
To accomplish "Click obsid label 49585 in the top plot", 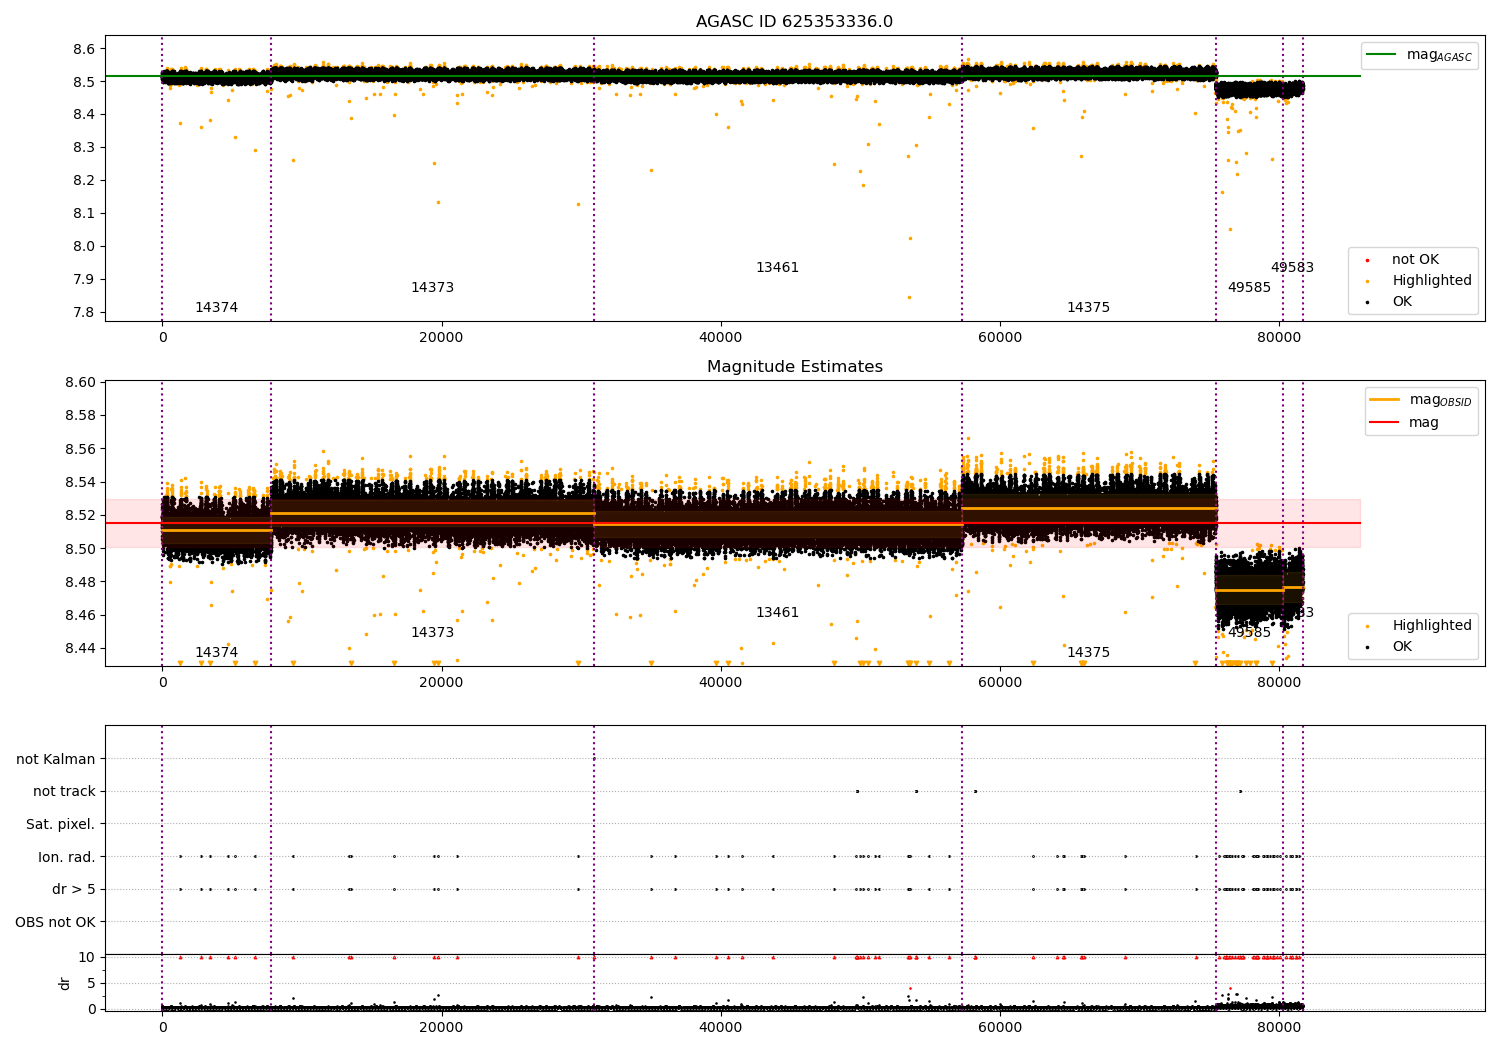I will tap(1249, 288).
